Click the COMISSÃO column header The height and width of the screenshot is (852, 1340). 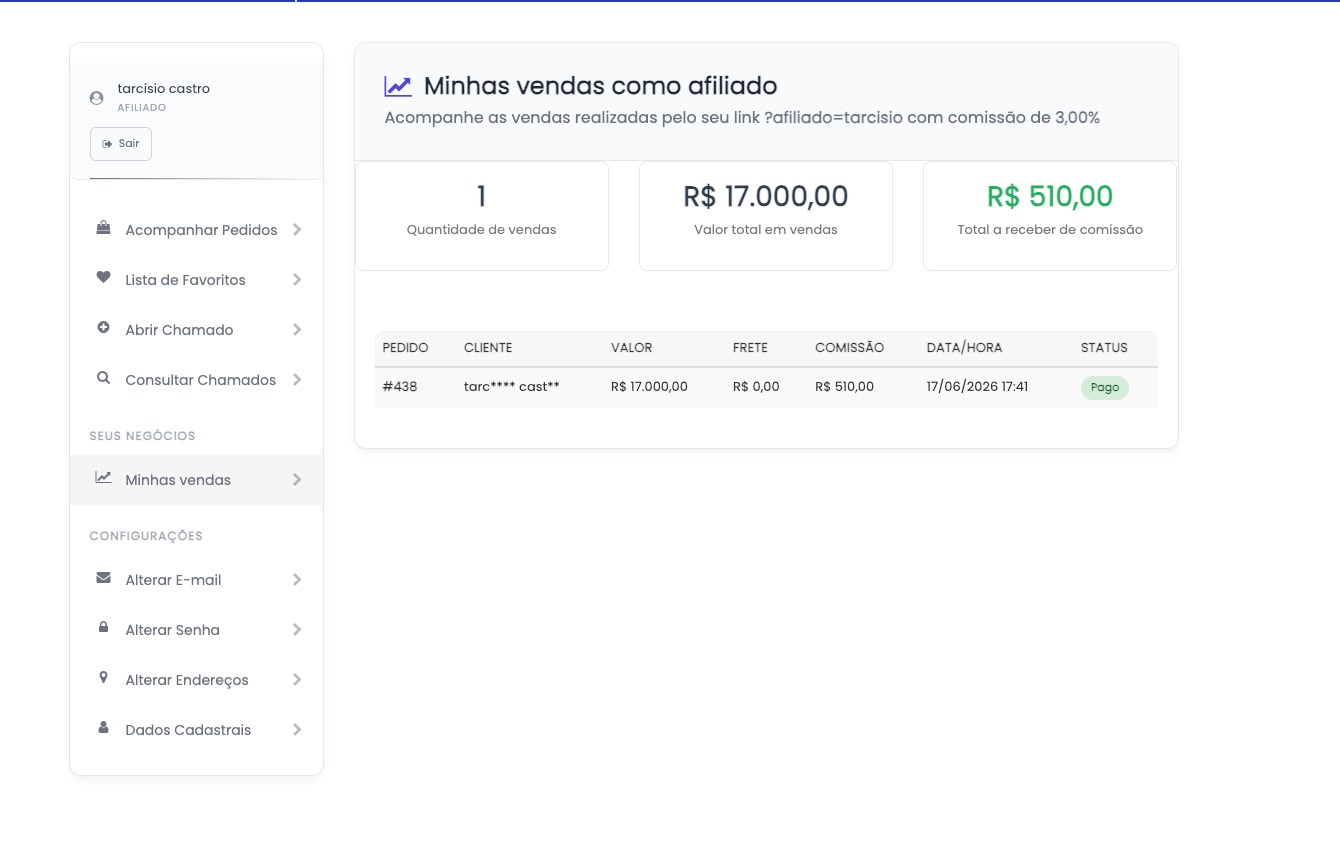(849, 348)
